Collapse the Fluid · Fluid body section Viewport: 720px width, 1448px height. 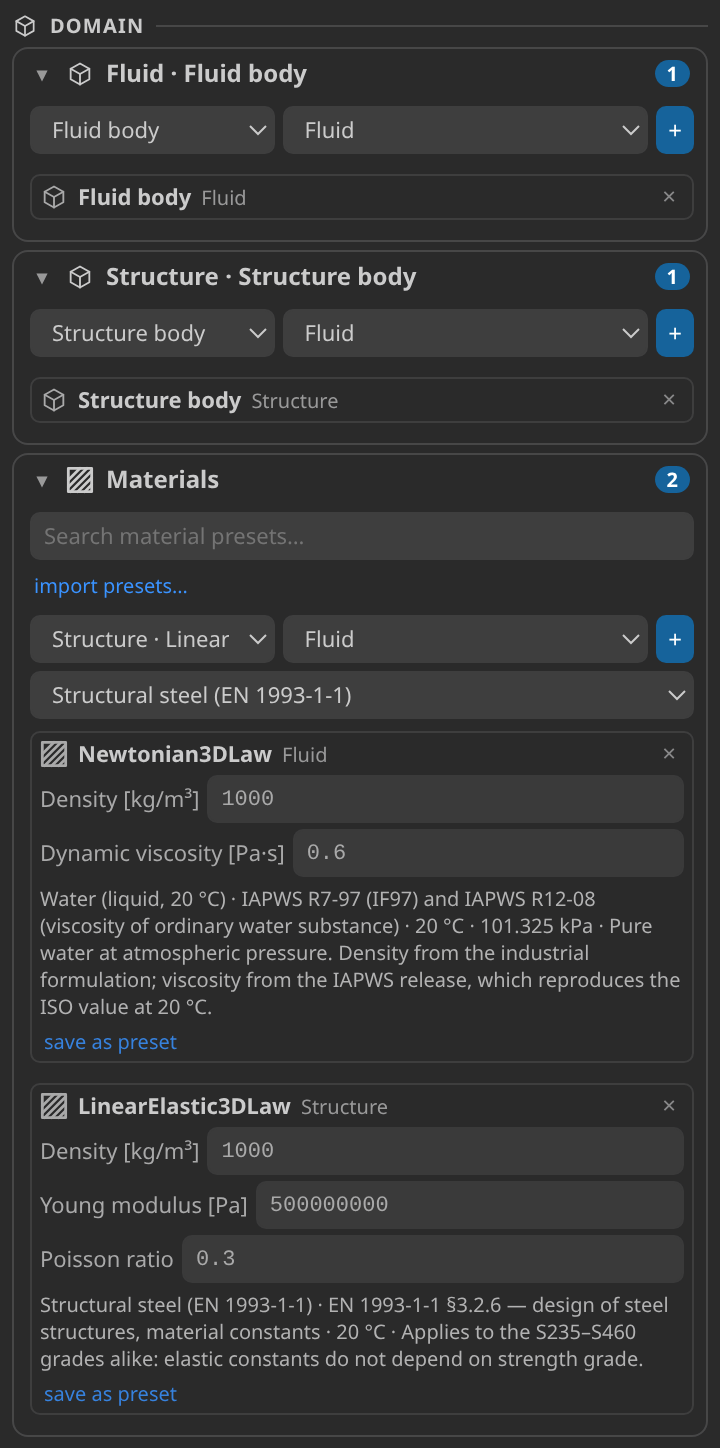42,75
